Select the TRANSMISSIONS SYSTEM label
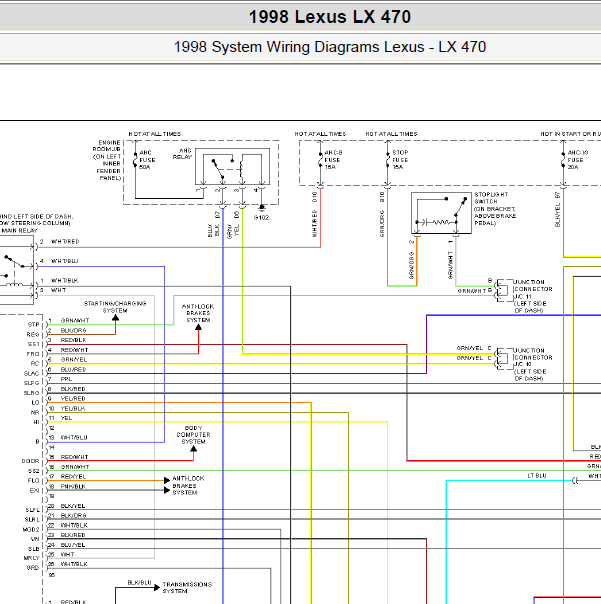 (187, 587)
